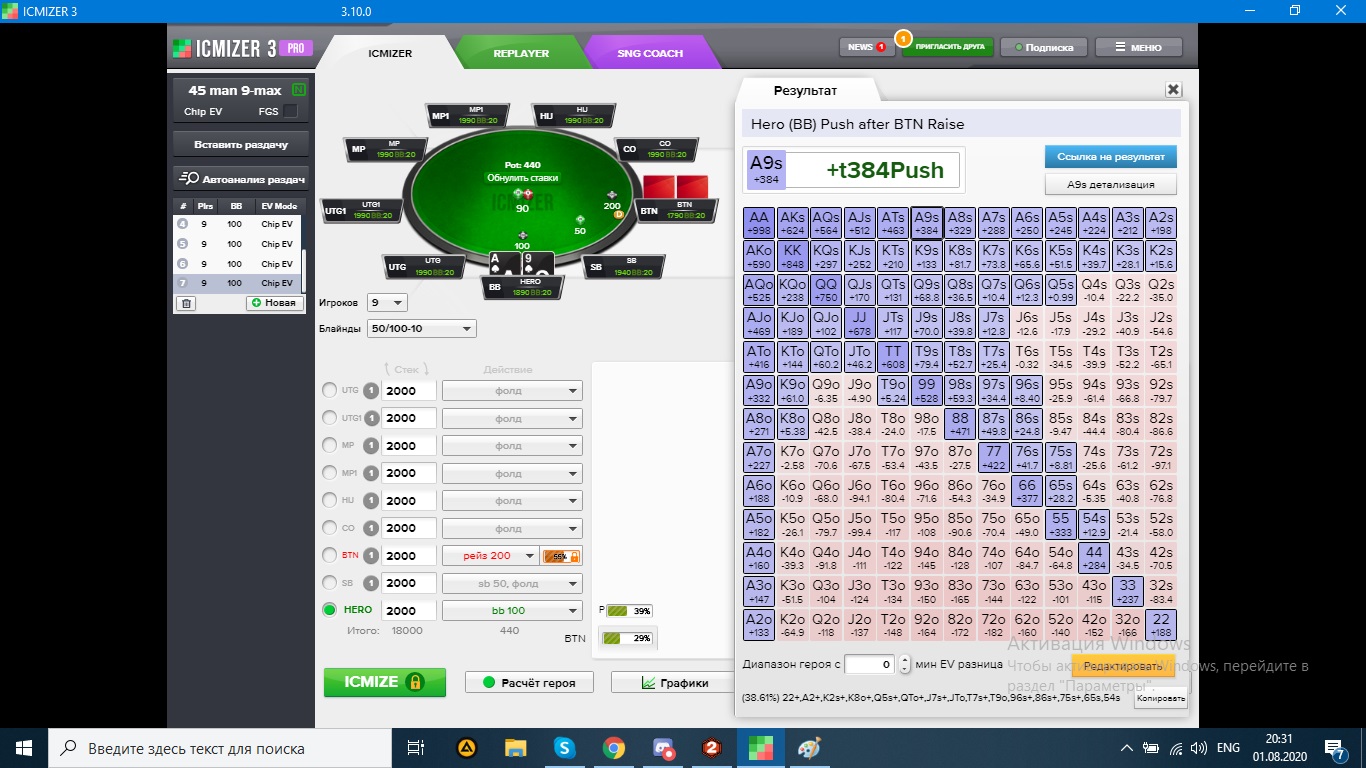Open Task View on taskbar

[416, 748]
